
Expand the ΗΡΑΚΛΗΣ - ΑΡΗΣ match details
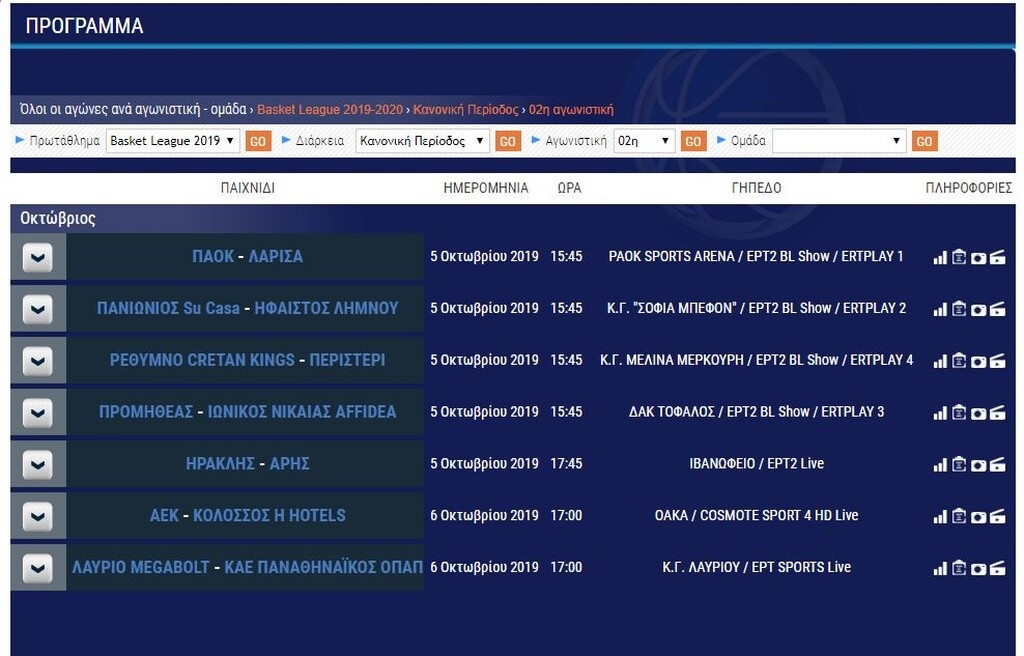coord(37,464)
